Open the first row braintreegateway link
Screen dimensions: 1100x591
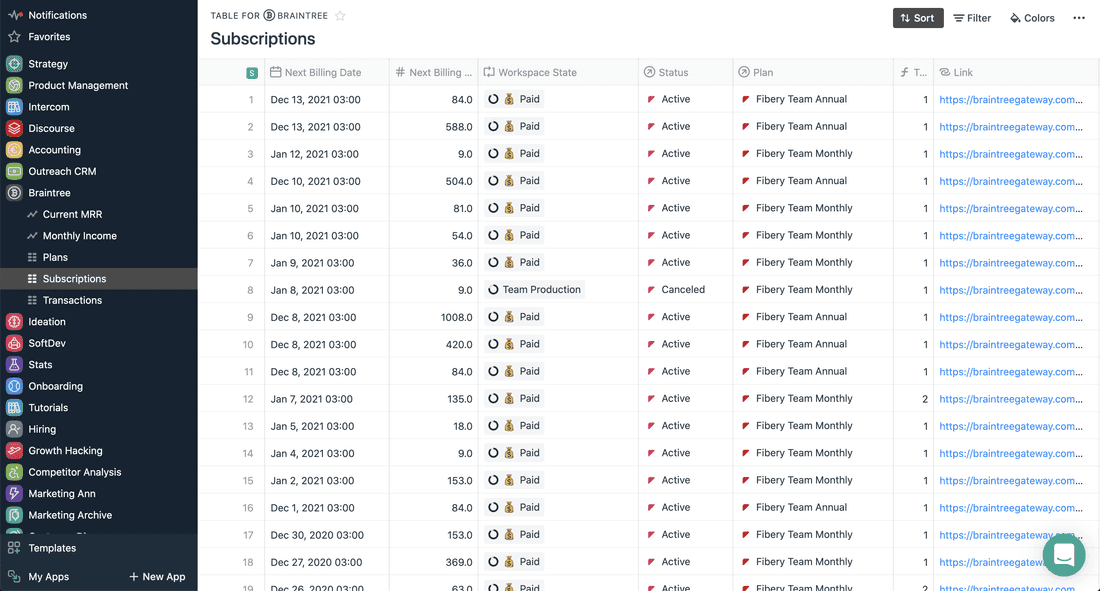pyautogui.click(x=1010, y=100)
